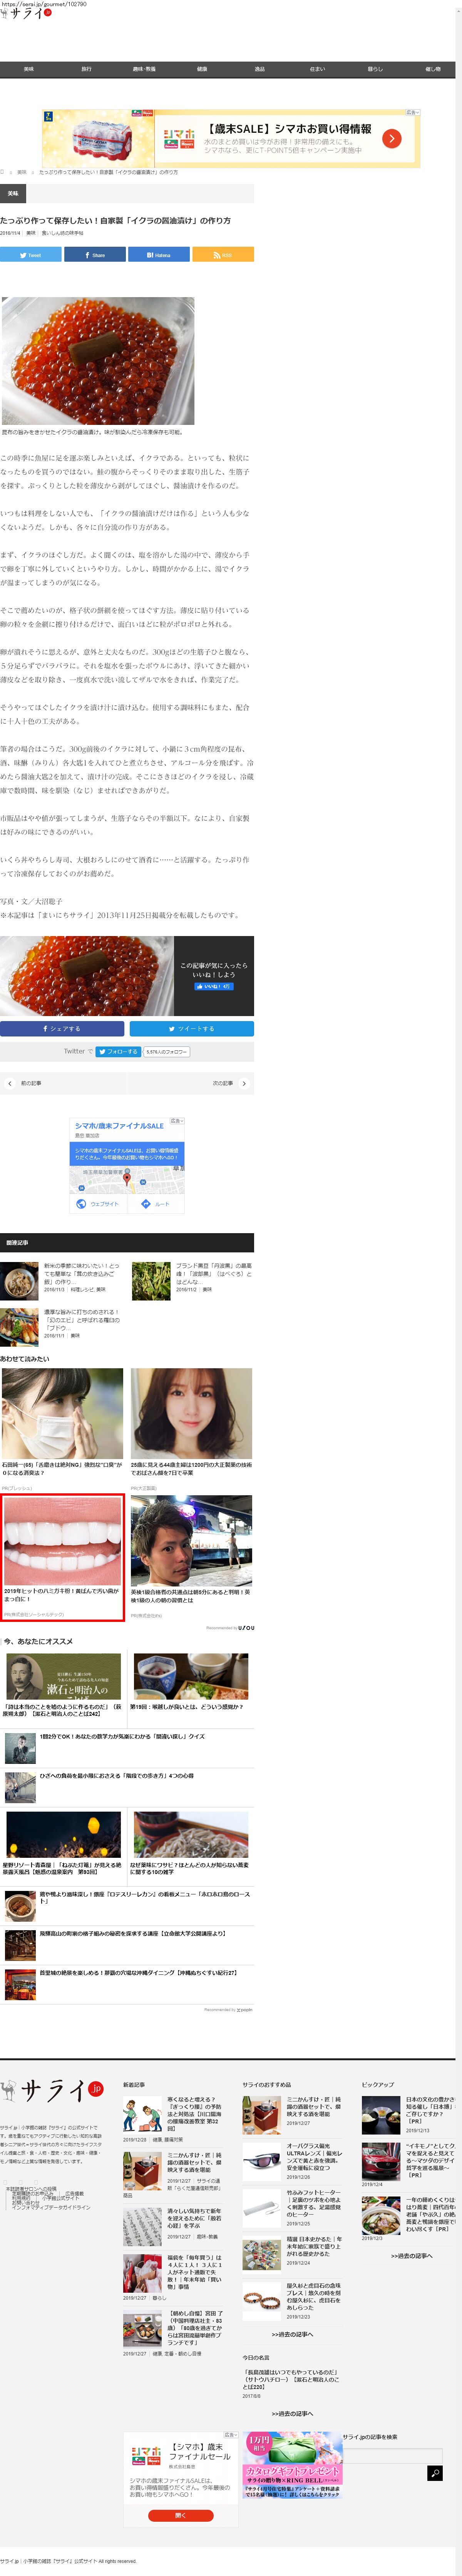Screen dimensions: 462x2576
Task: Click the home icon in the breadcrumb
Action: click(x=3, y=172)
